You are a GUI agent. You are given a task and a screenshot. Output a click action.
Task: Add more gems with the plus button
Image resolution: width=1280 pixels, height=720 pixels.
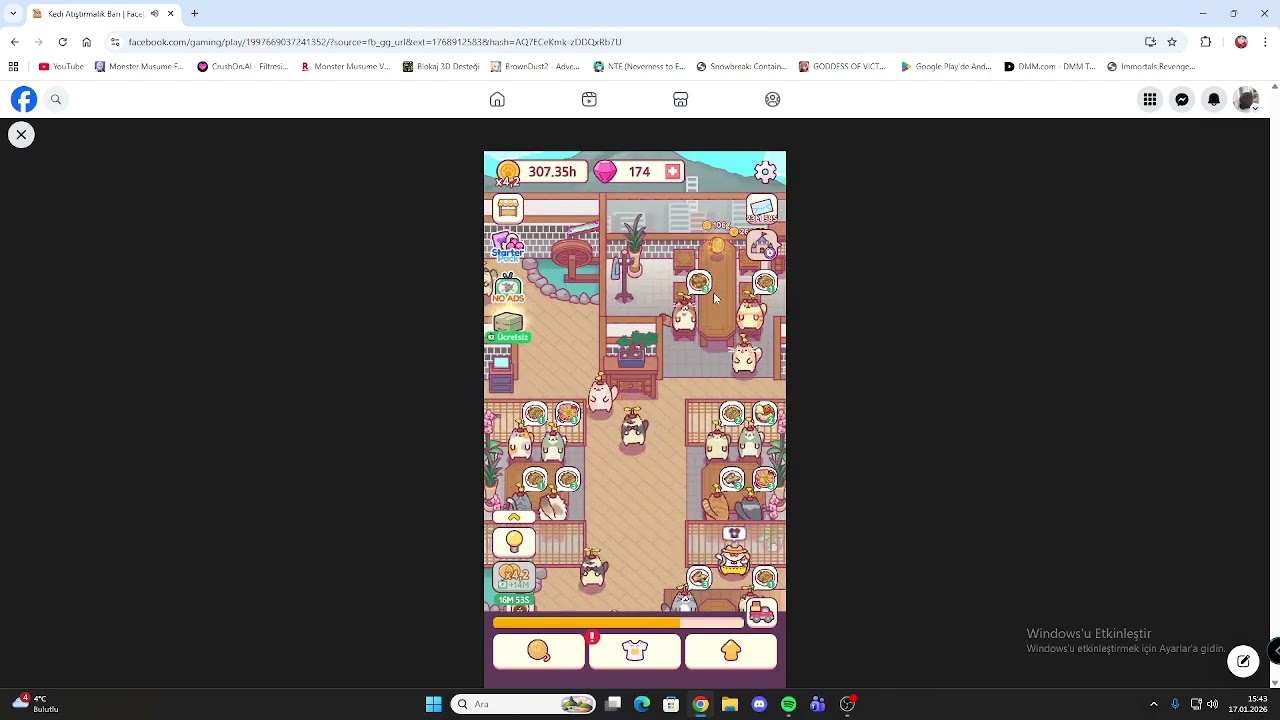point(672,172)
